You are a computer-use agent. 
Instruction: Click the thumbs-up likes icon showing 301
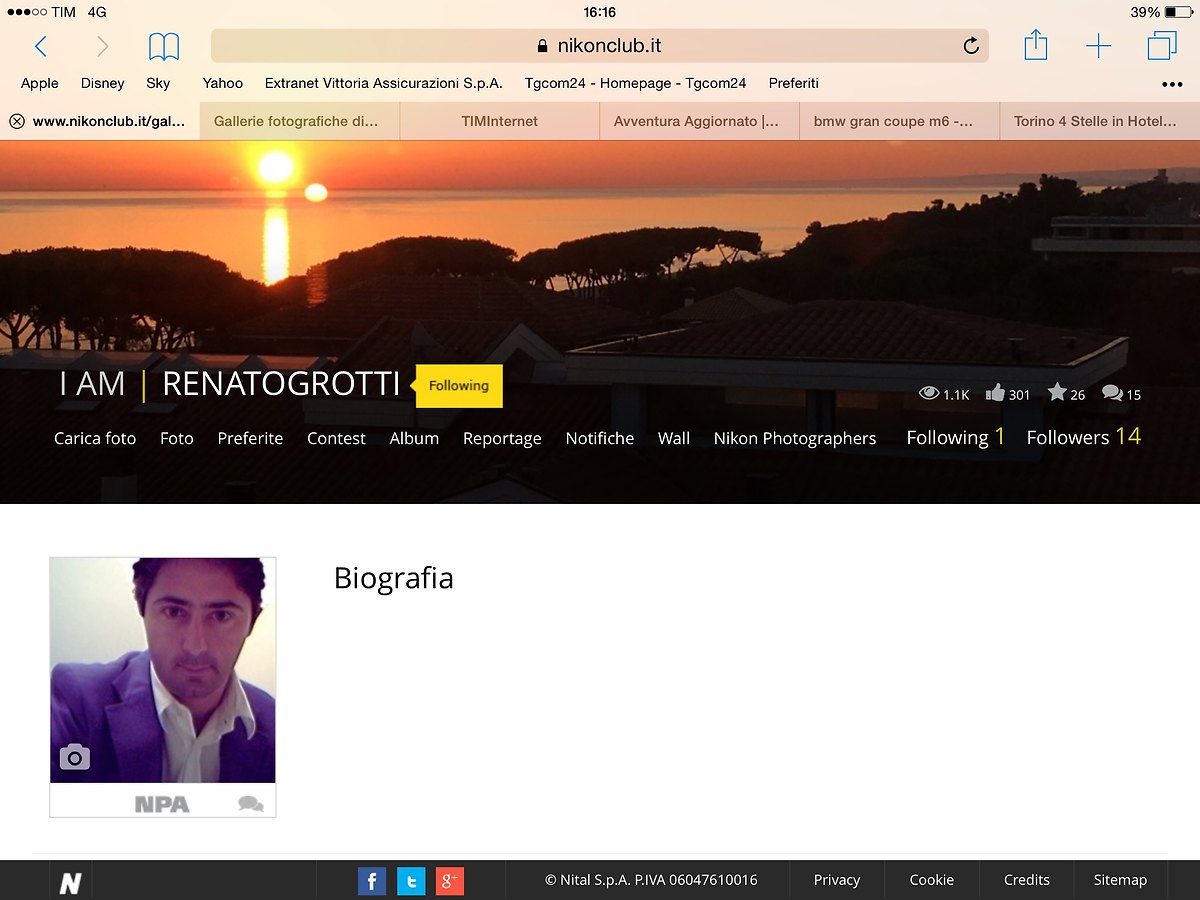[995, 393]
